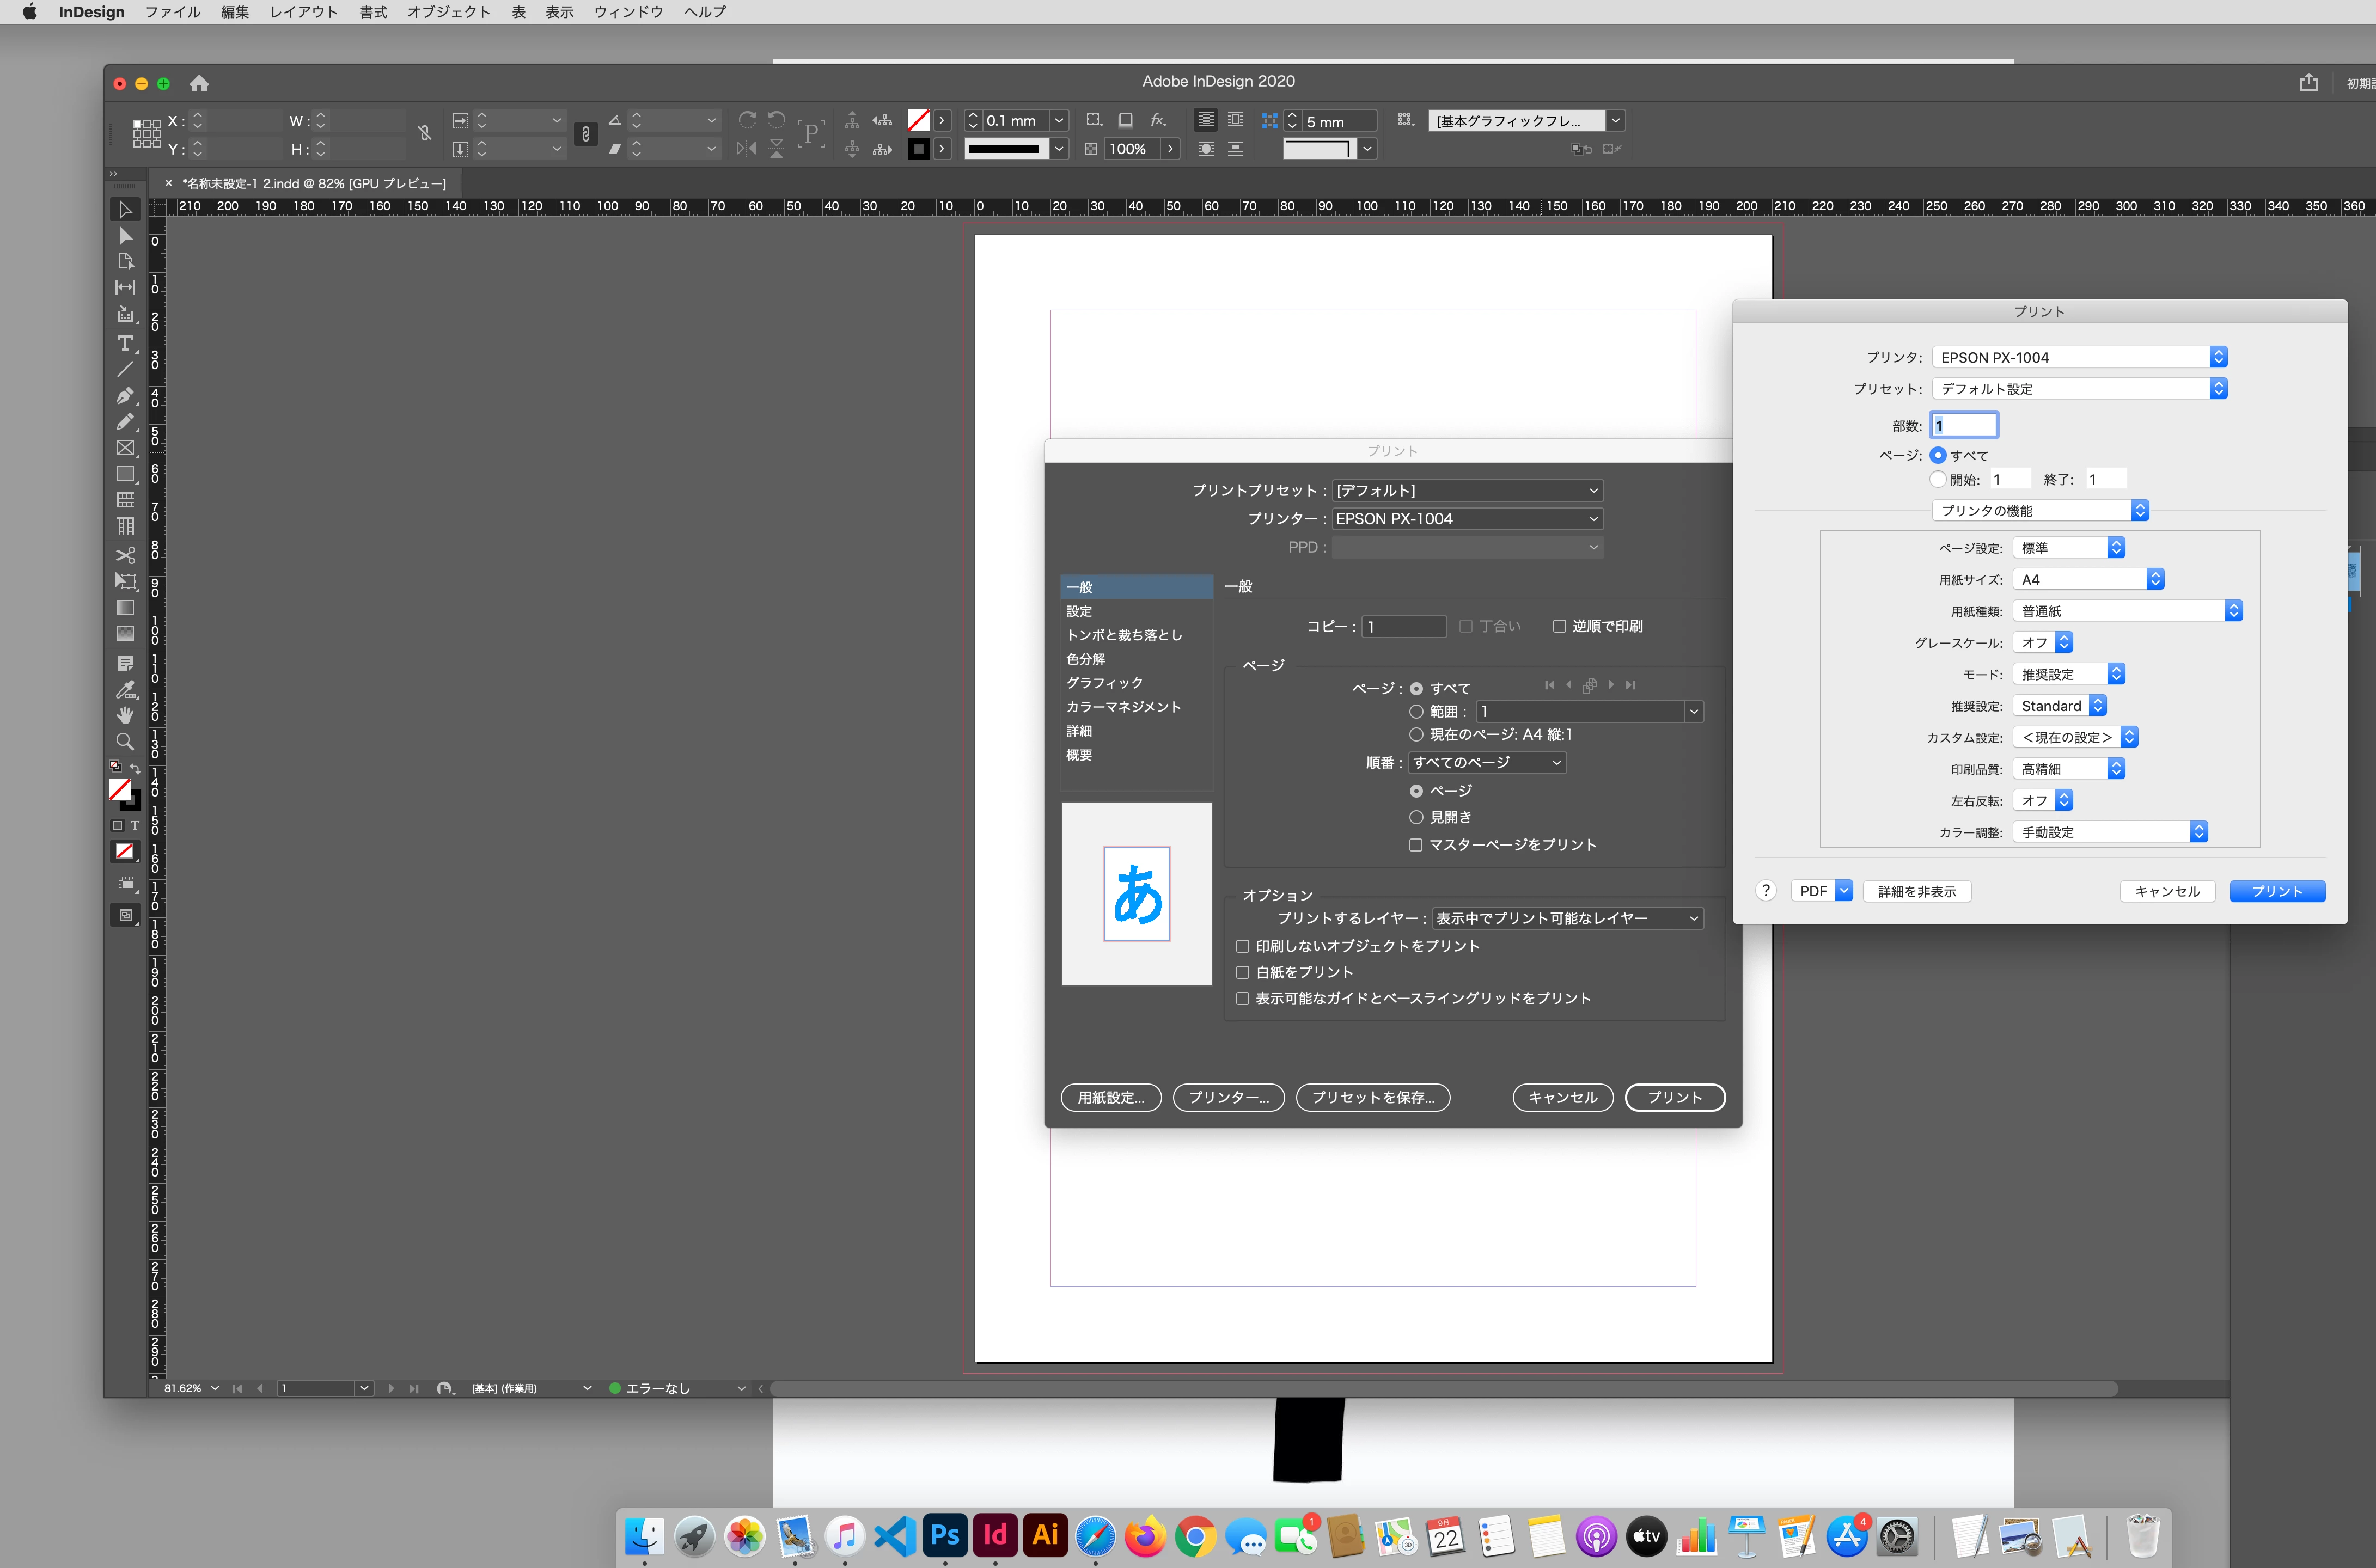Screen dimensions: 2376x1568
Task: Select the Hand tool
Action: click(x=125, y=715)
